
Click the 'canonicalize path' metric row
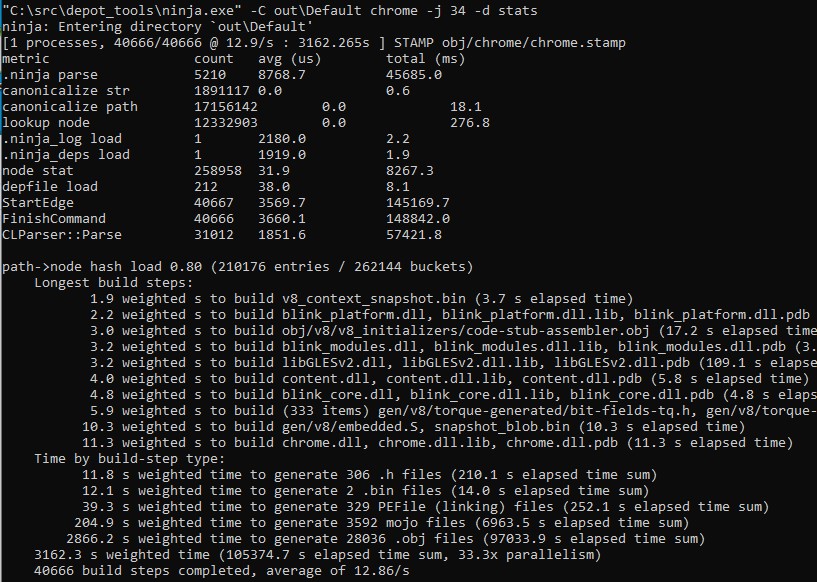tap(70, 107)
